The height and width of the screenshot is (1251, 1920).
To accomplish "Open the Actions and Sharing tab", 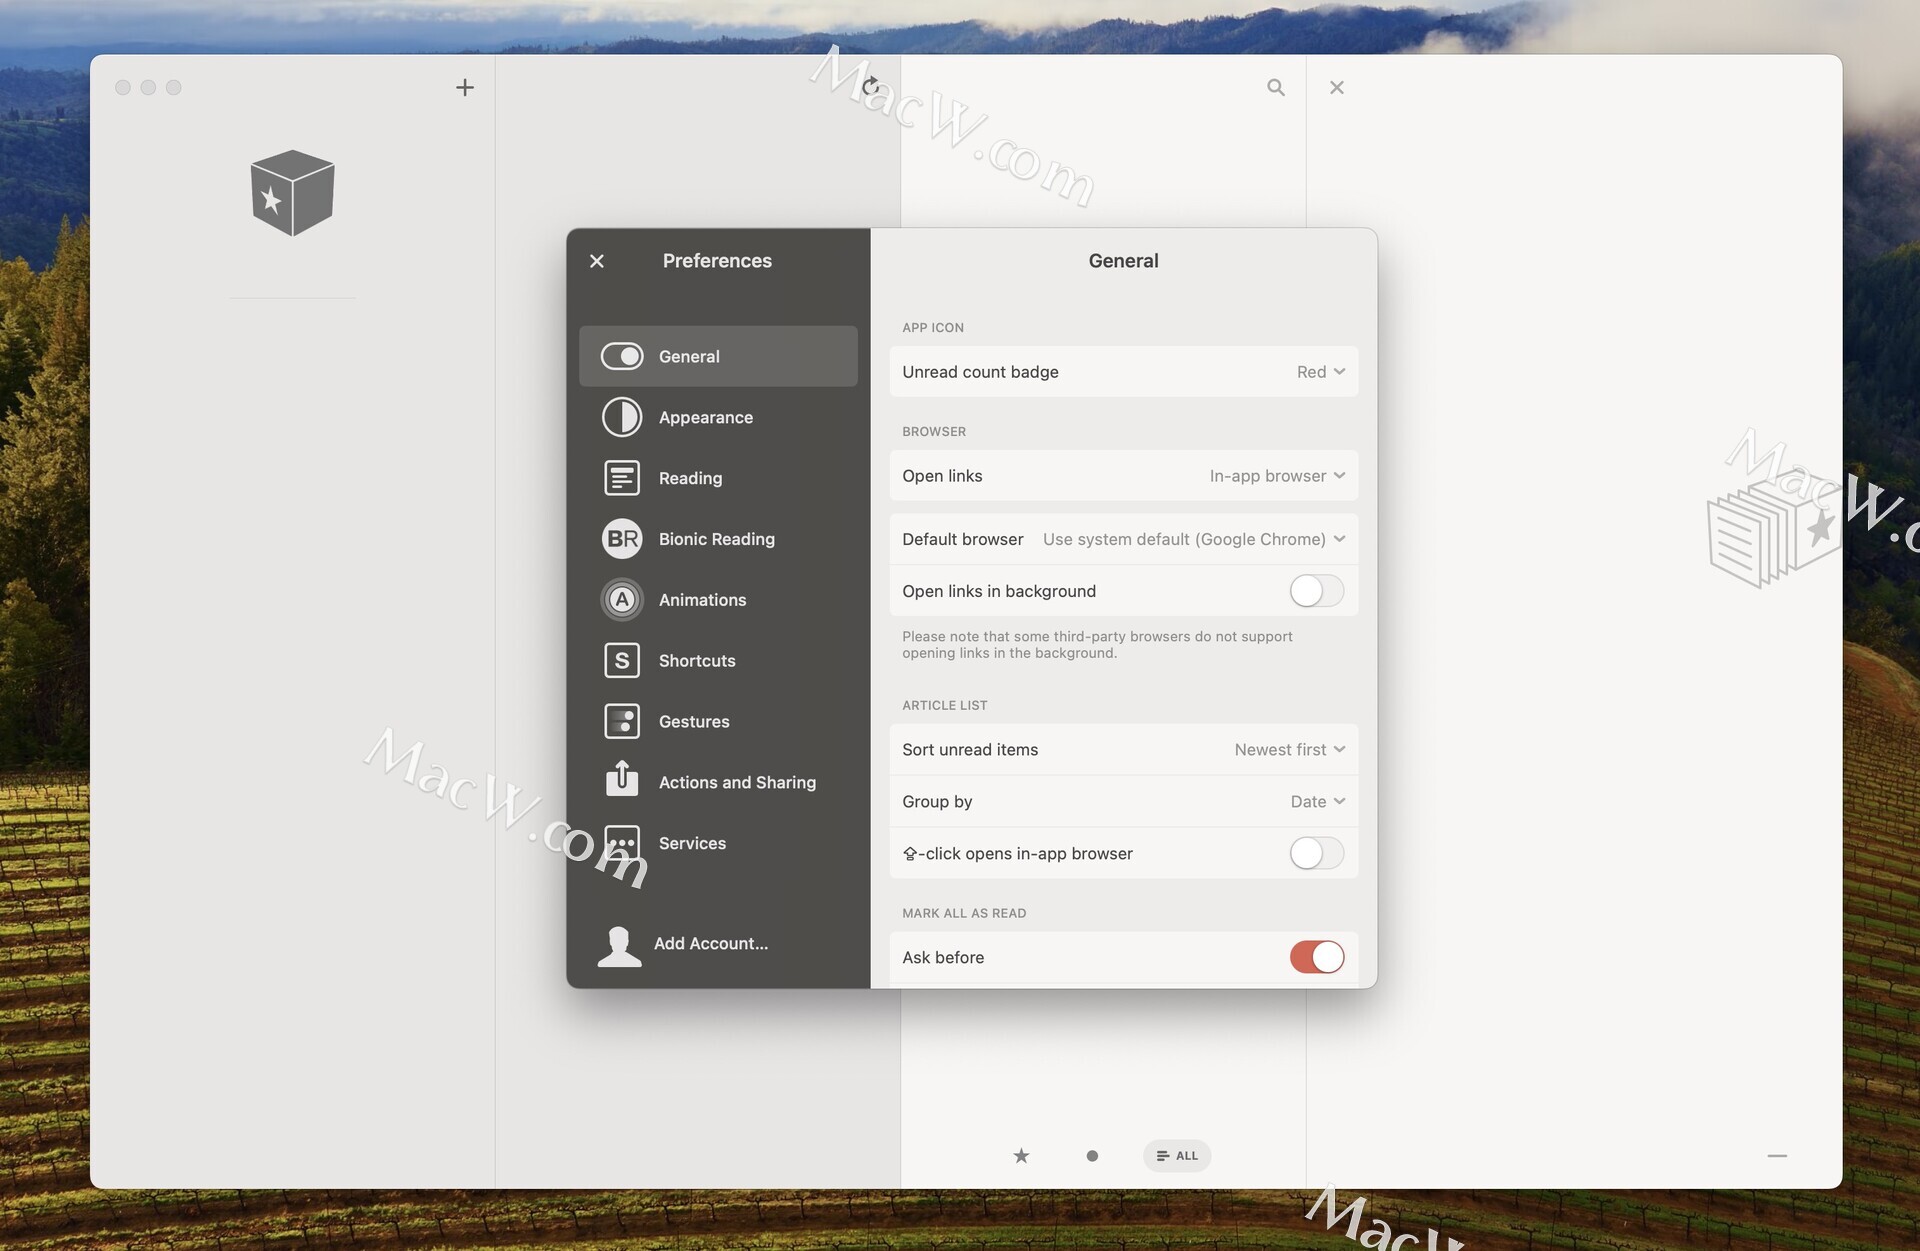I will (718, 782).
